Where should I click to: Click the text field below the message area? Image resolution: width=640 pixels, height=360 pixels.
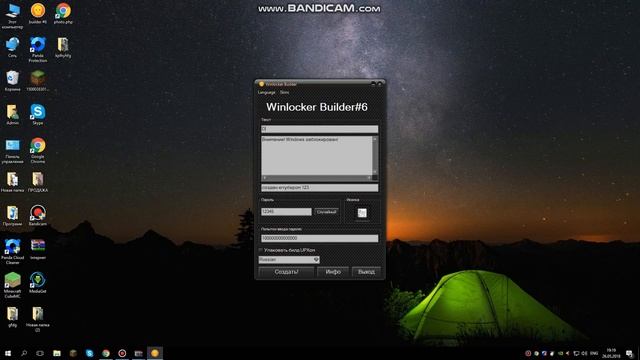click(x=320, y=188)
